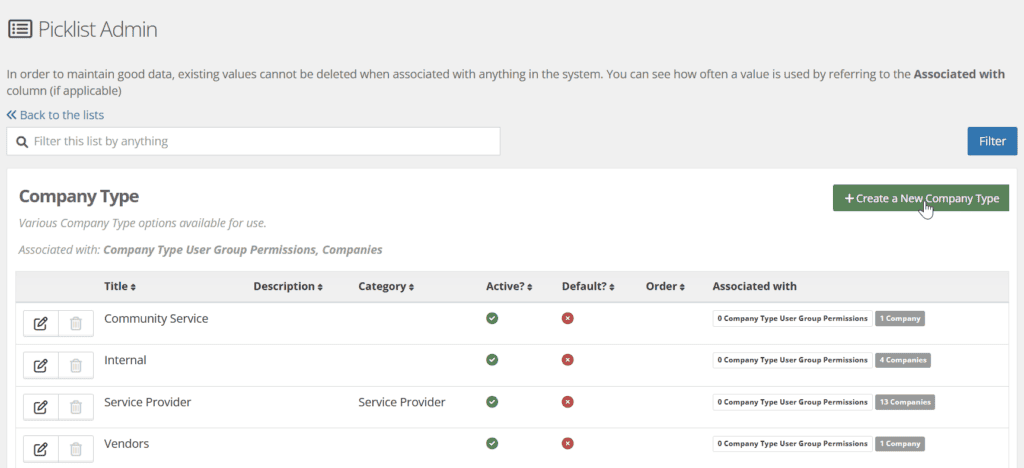This screenshot has height=468, width=1024.
Task: Click Active checkmark for Vendors
Action: 492,444
